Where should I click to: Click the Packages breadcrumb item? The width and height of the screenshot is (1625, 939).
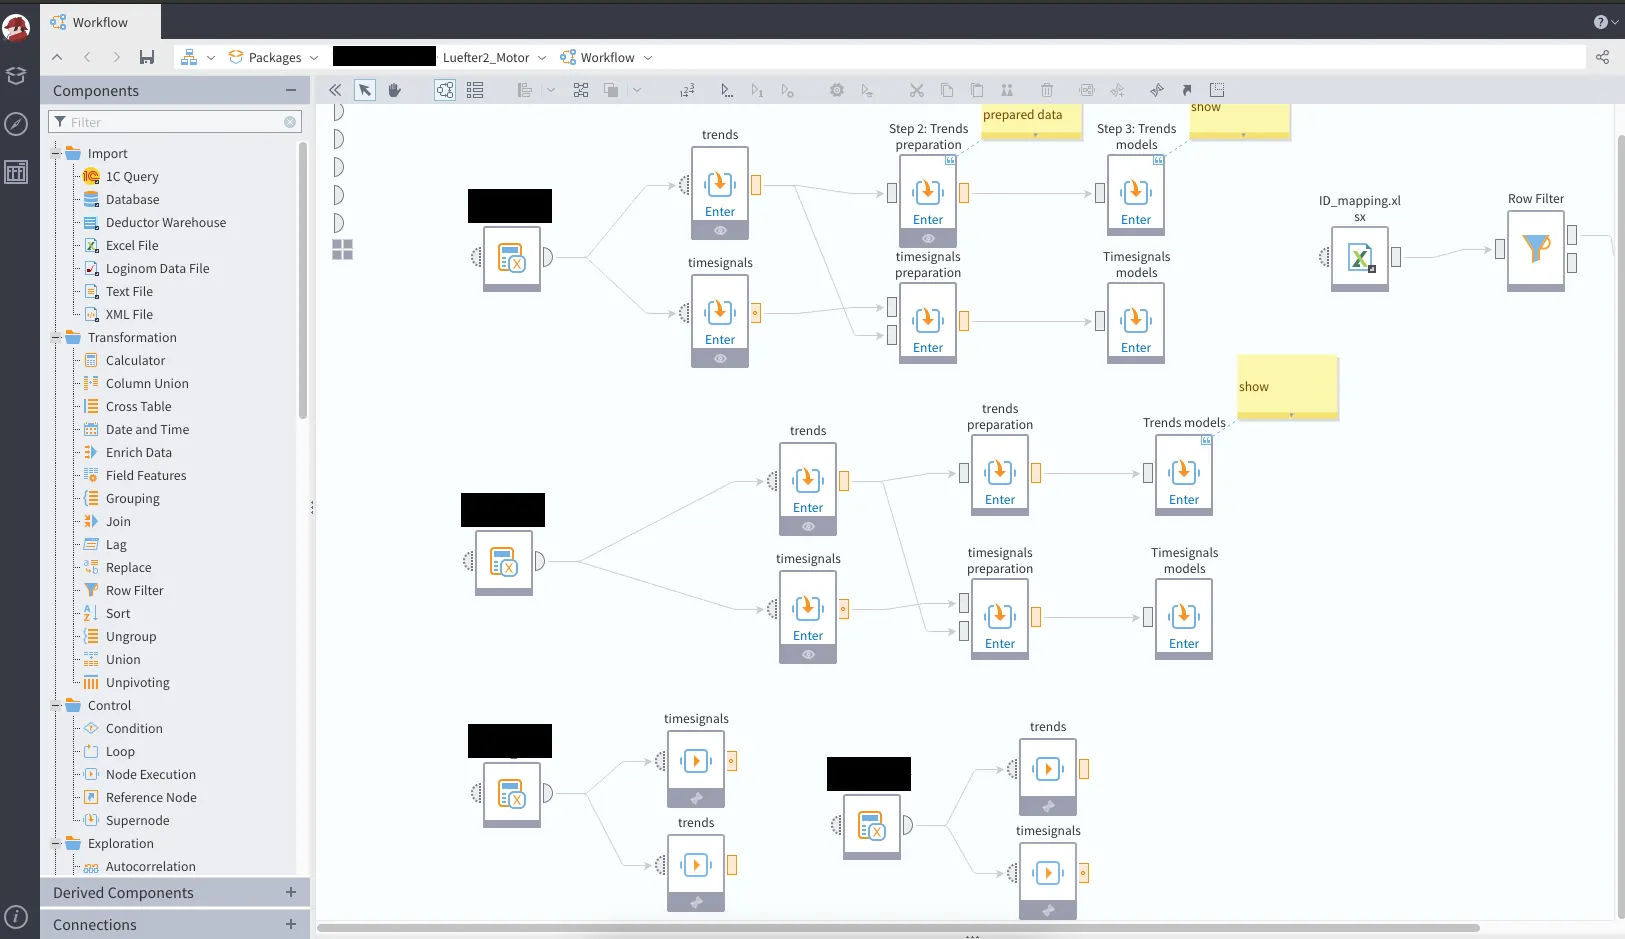pos(265,57)
